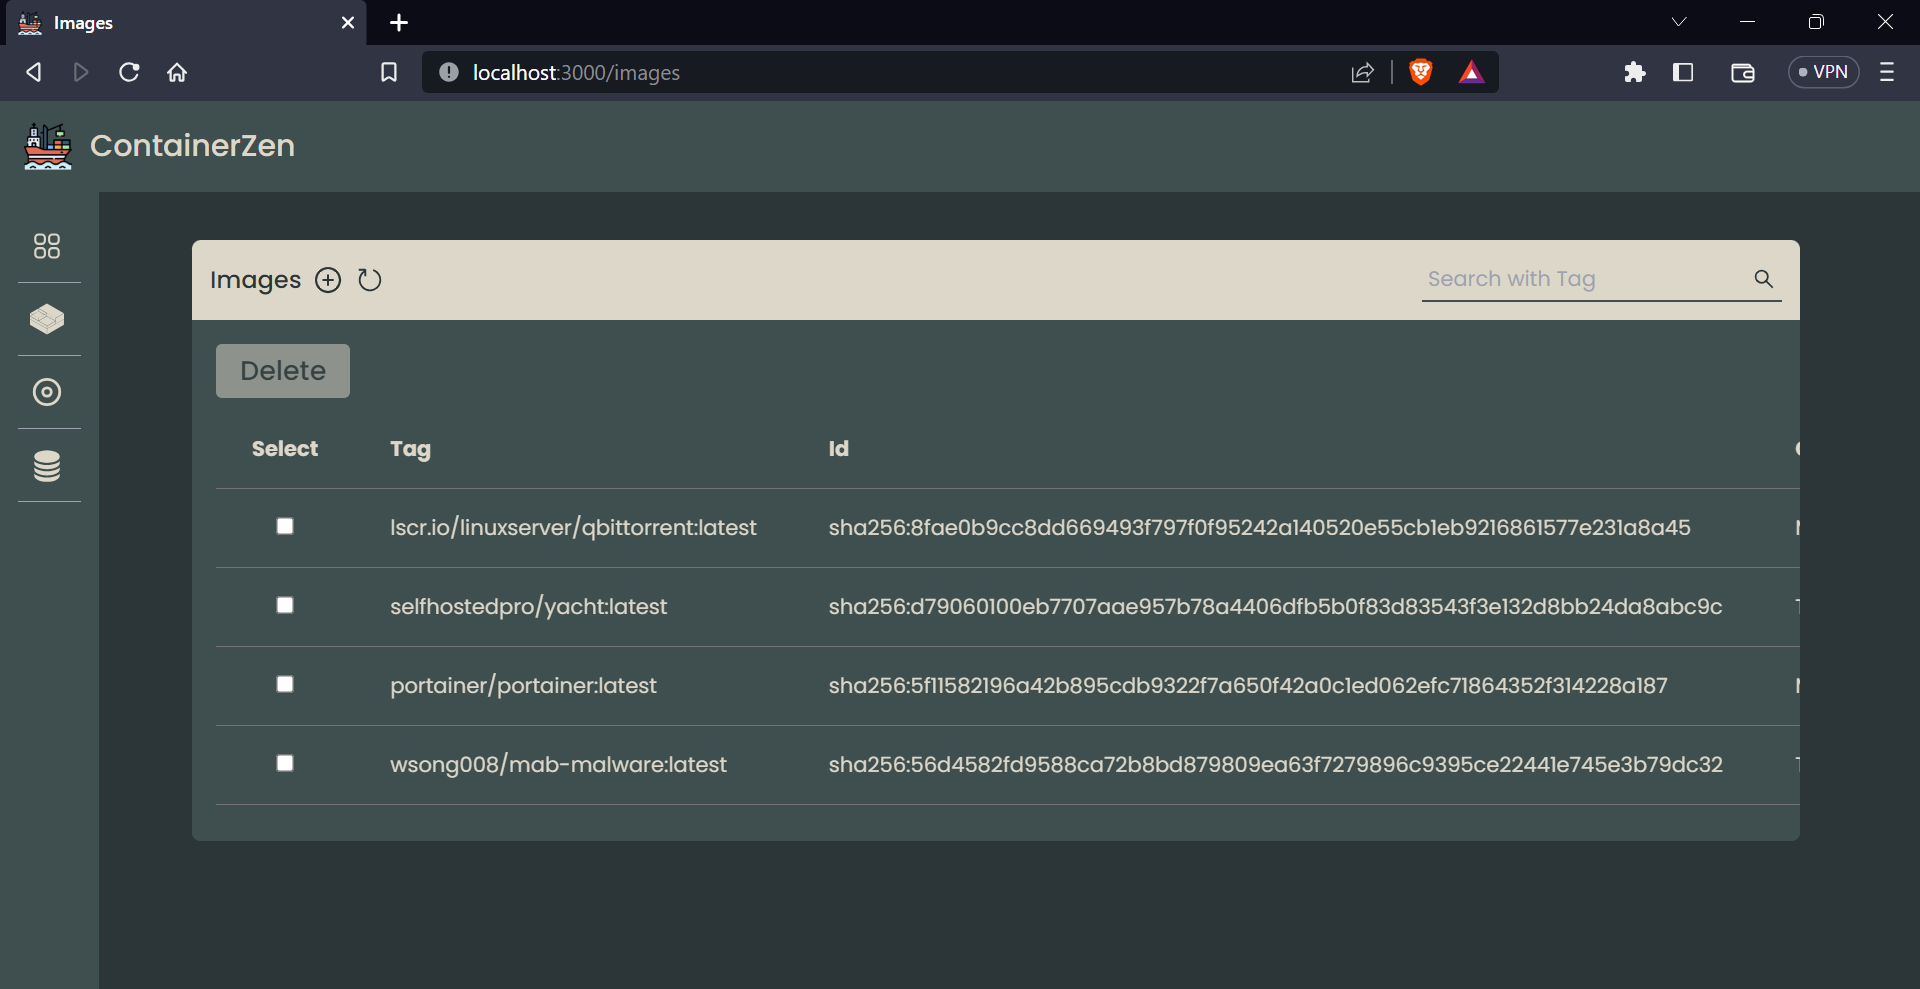Open the target circle icon in sidebar

(47, 392)
